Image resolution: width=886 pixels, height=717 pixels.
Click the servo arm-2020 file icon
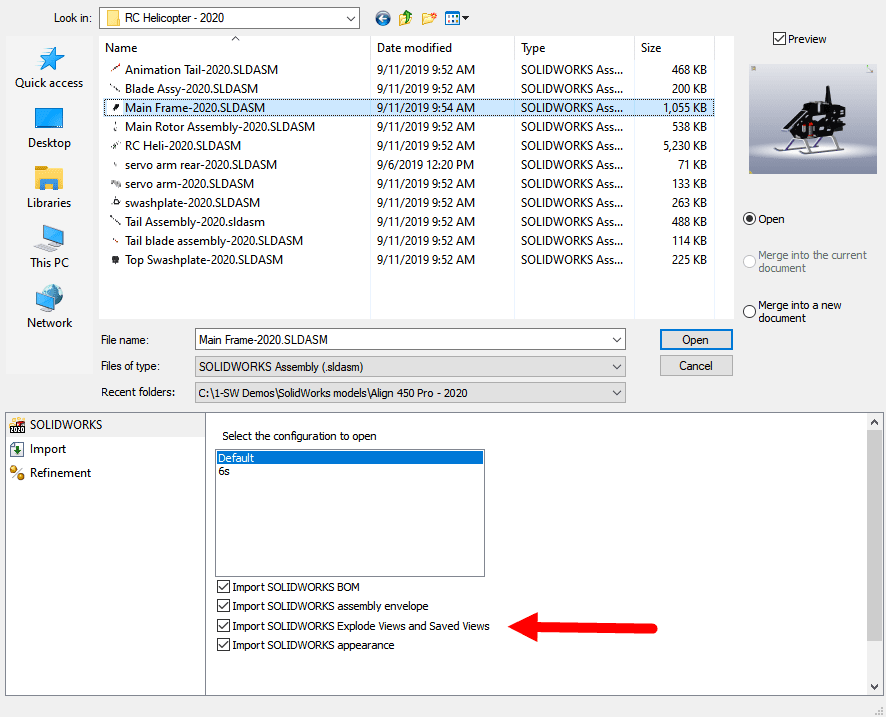(x=115, y=184)
